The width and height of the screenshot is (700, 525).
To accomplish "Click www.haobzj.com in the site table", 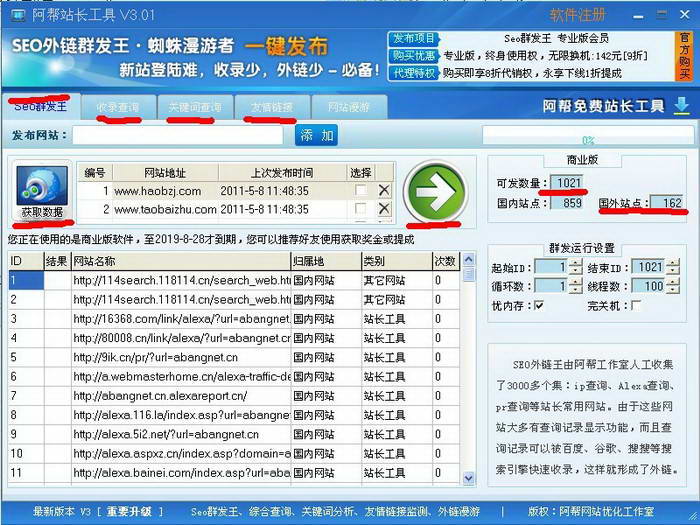I will (158, 191).
